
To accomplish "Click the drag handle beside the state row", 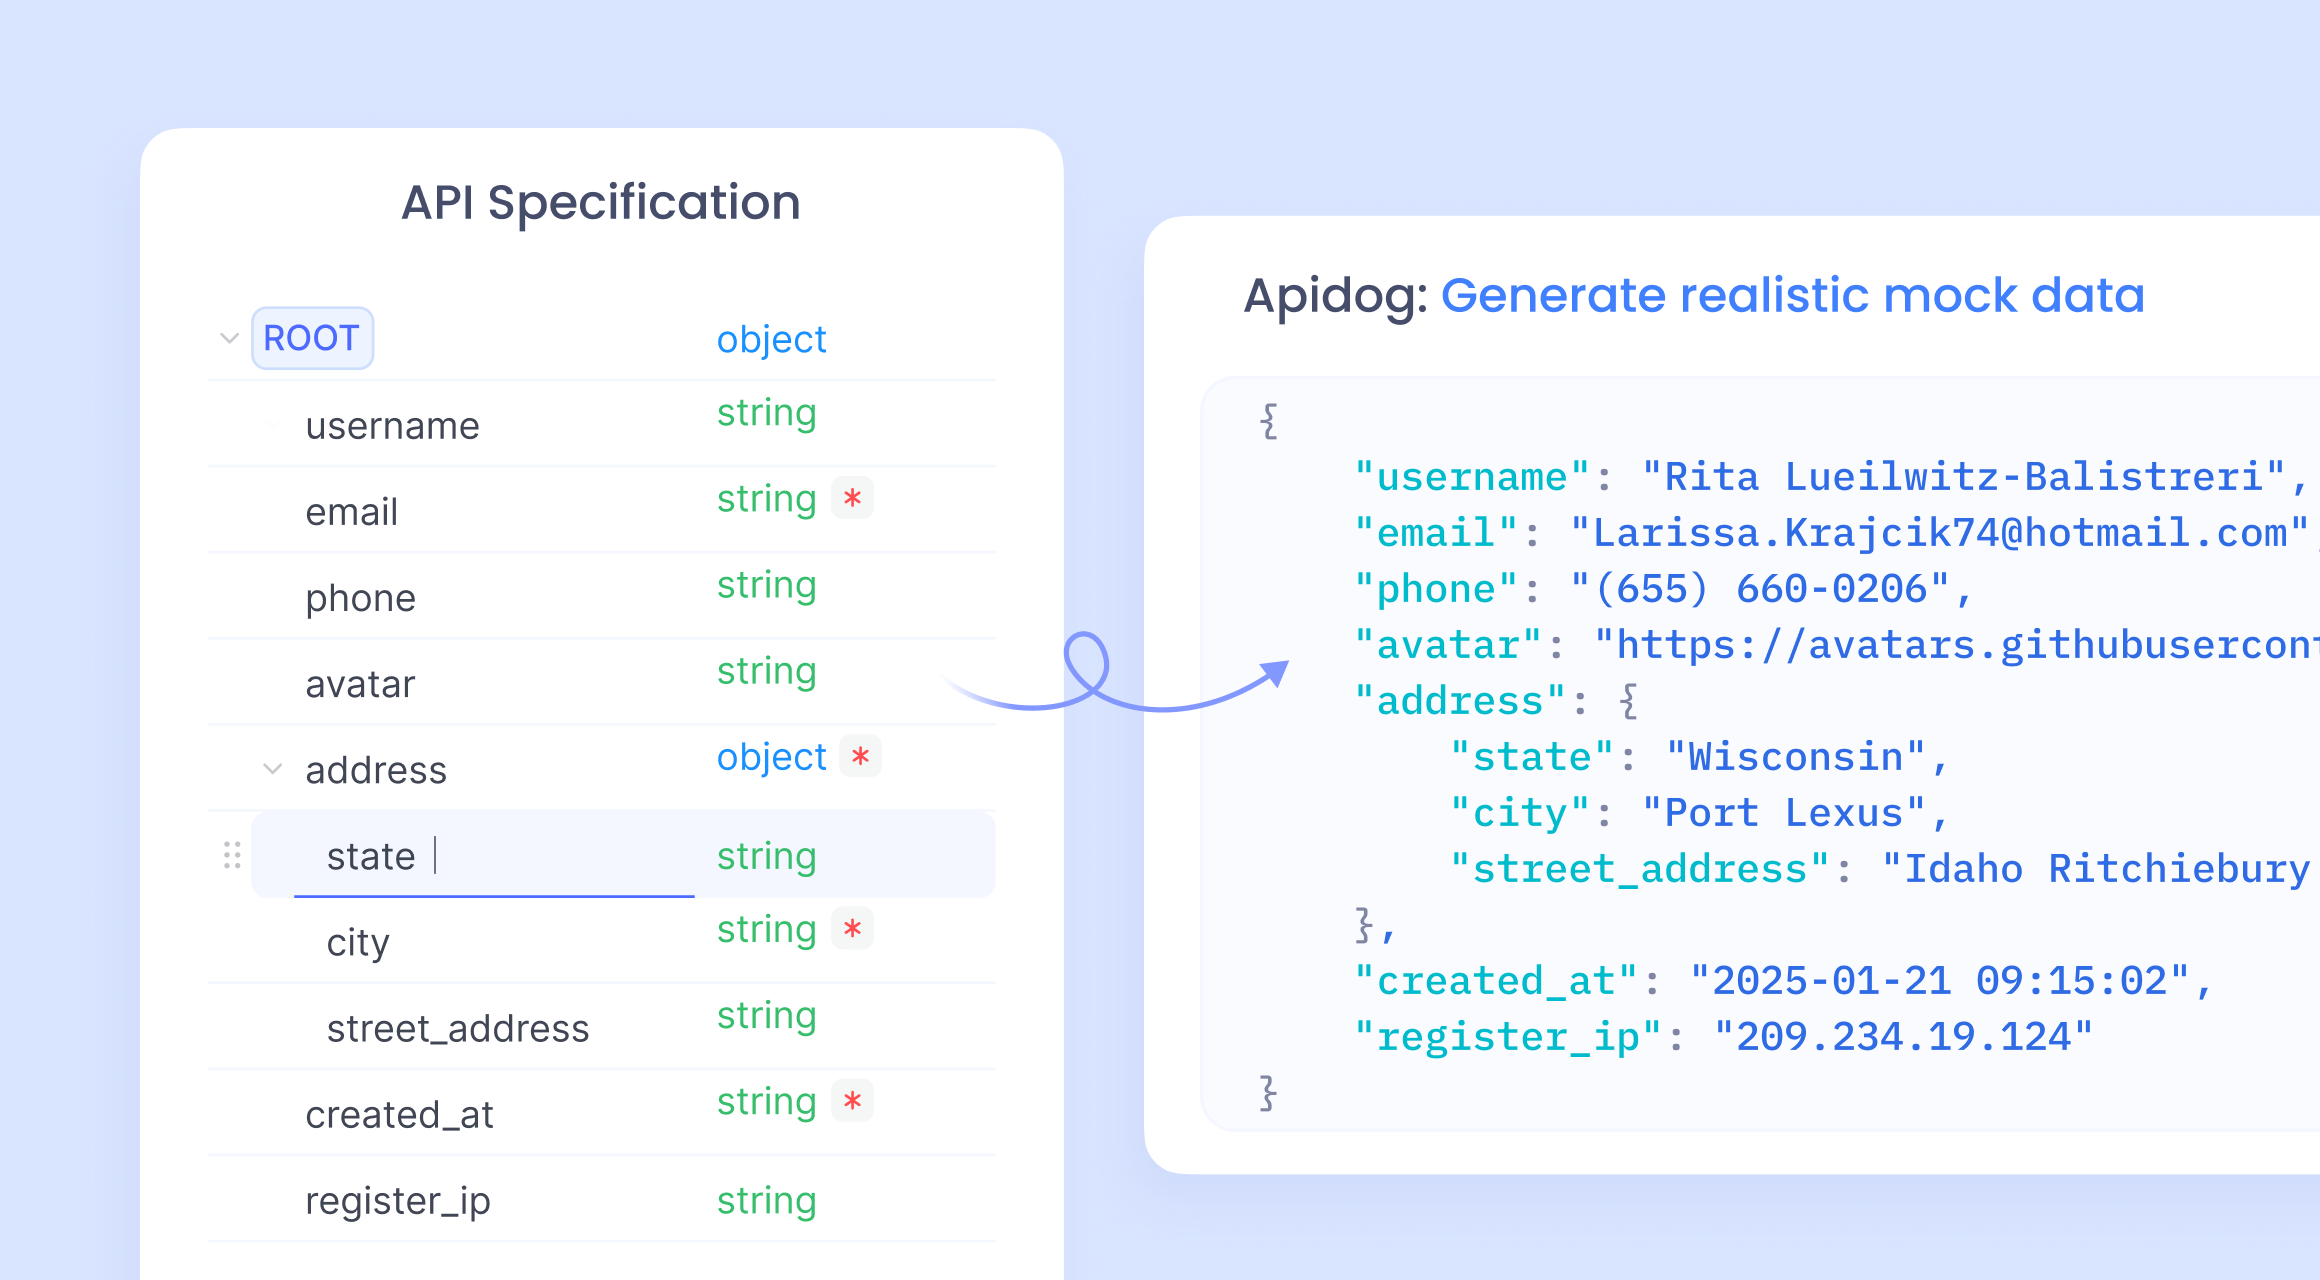I will click(232, 856).
